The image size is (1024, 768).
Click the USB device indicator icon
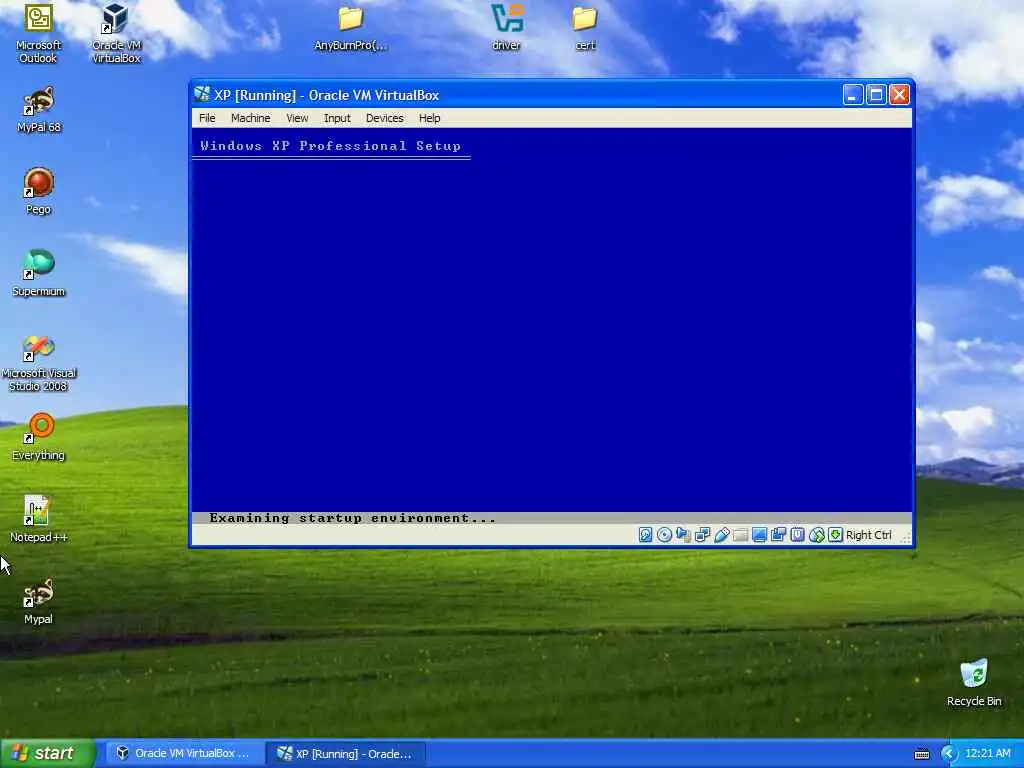pyautogui.click(x=721, y=535)
